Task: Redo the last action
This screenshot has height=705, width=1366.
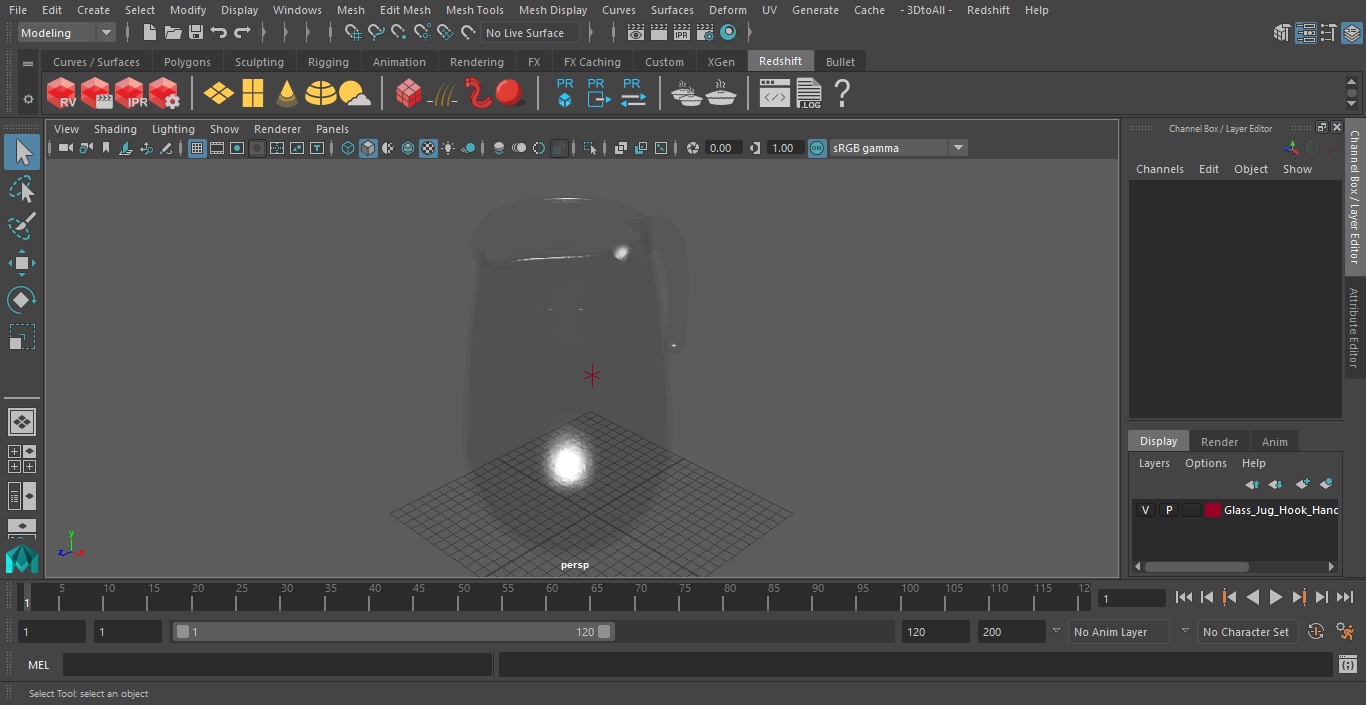Action: pyautogui.click(x=242, y=33)
